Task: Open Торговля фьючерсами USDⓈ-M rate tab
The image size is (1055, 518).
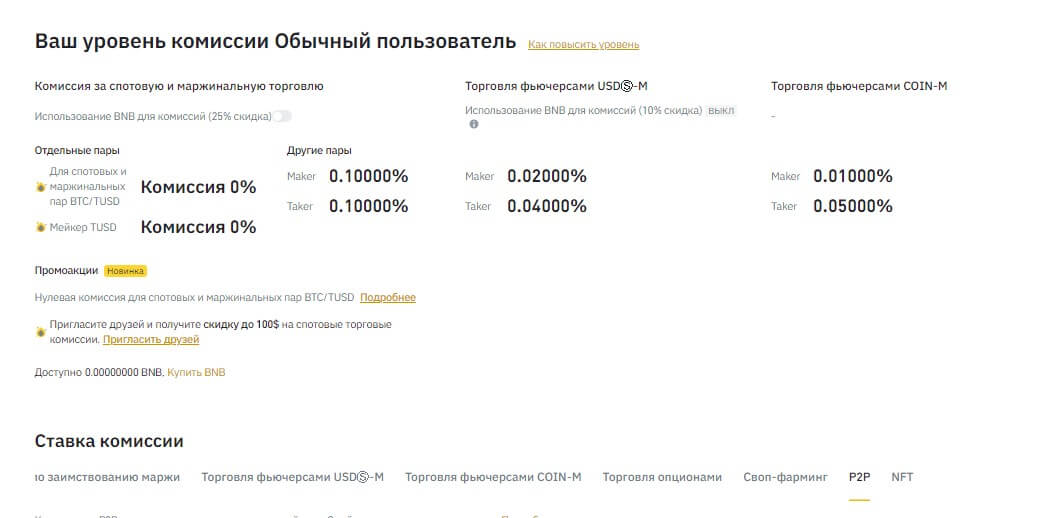Action: click(x=292, y=477)
